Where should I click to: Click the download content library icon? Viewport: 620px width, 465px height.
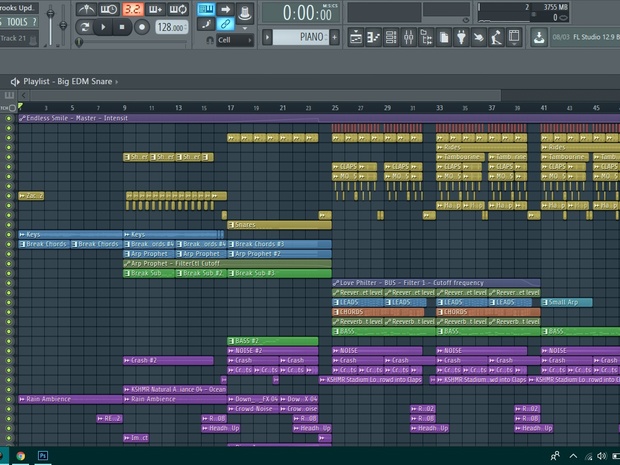click(539, 38)
